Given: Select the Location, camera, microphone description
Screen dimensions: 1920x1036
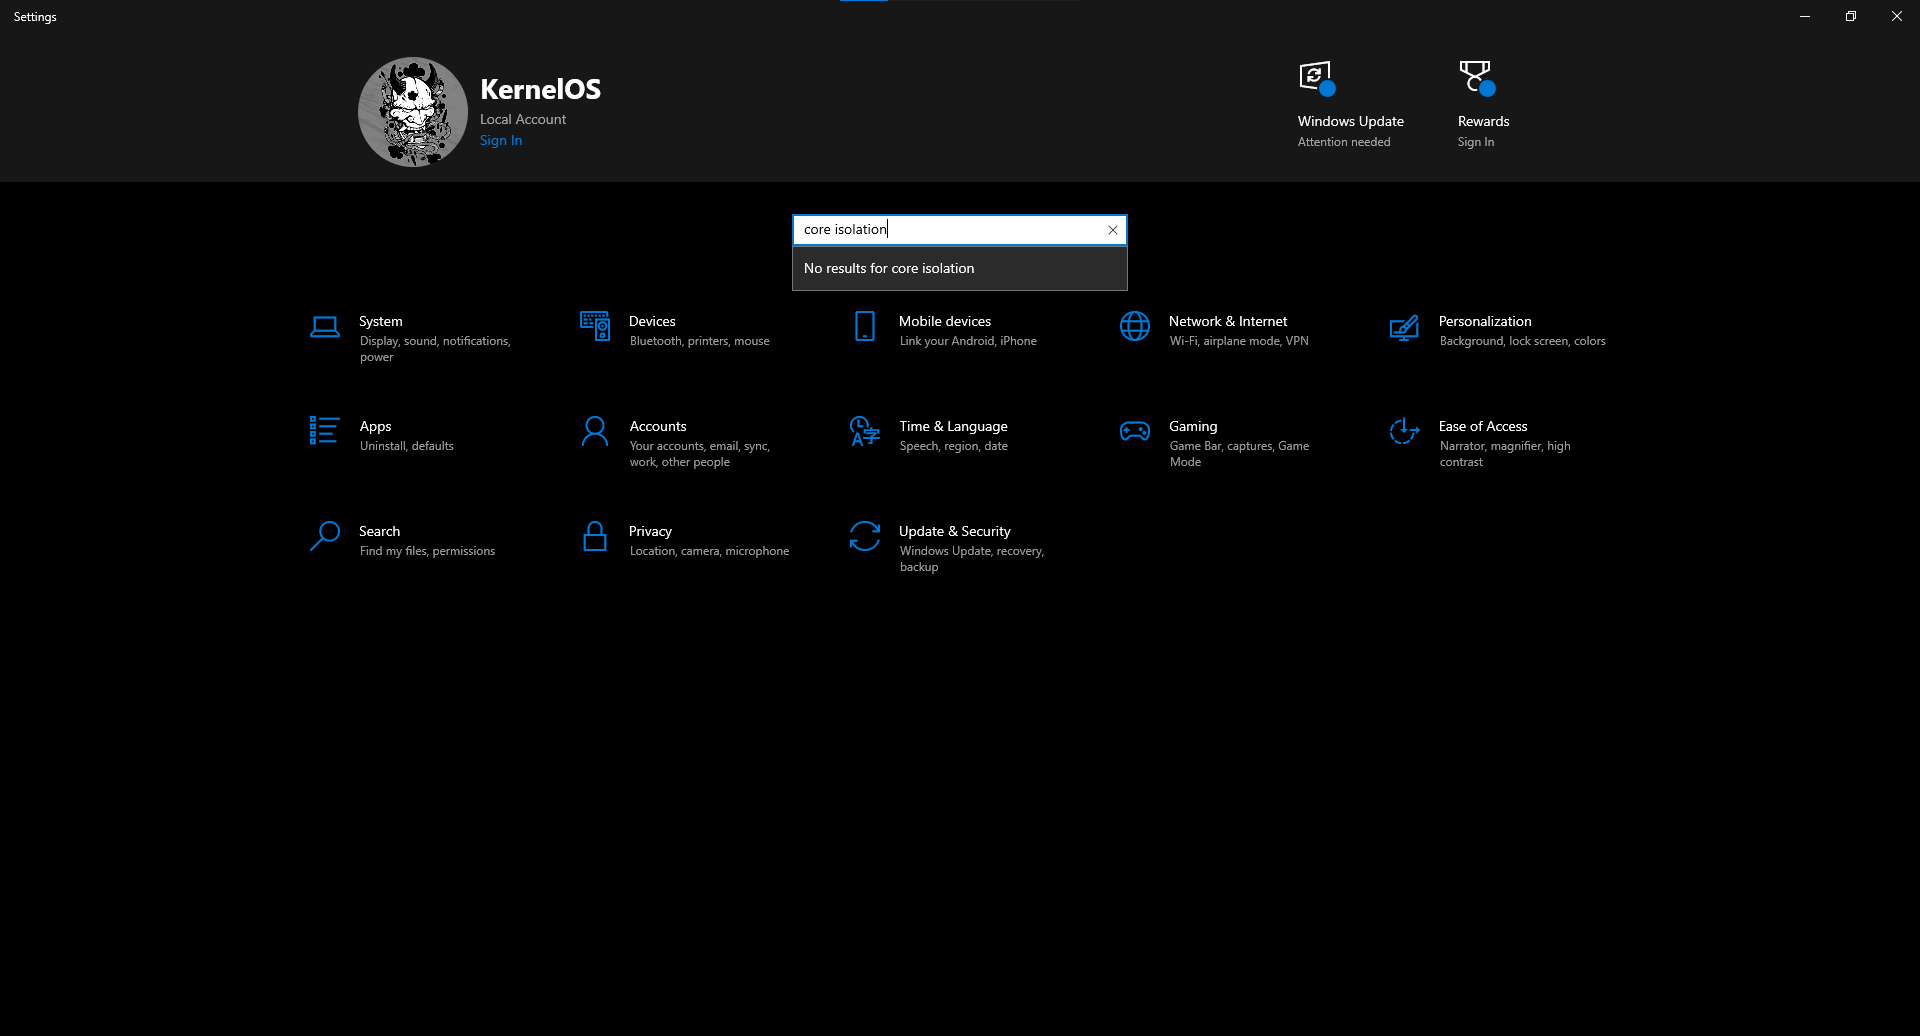Looking at the screenshot, I should pyautogui.click(x=710, y=551).
